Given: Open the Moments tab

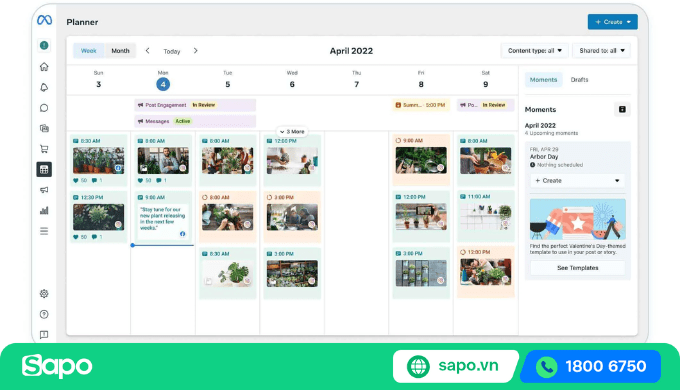Looking at the screenshot, I should [x=543, y=80].
